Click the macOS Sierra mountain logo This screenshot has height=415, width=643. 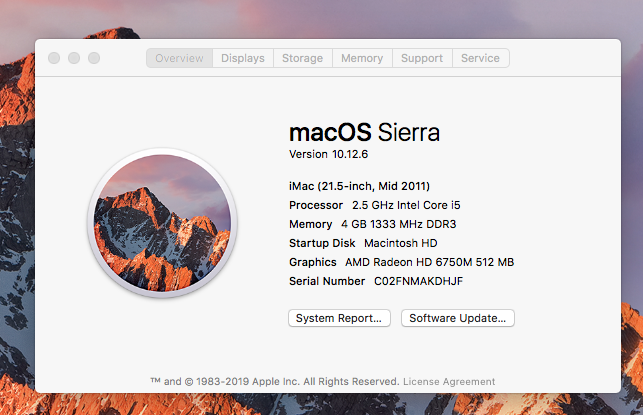tap(162, 223)
